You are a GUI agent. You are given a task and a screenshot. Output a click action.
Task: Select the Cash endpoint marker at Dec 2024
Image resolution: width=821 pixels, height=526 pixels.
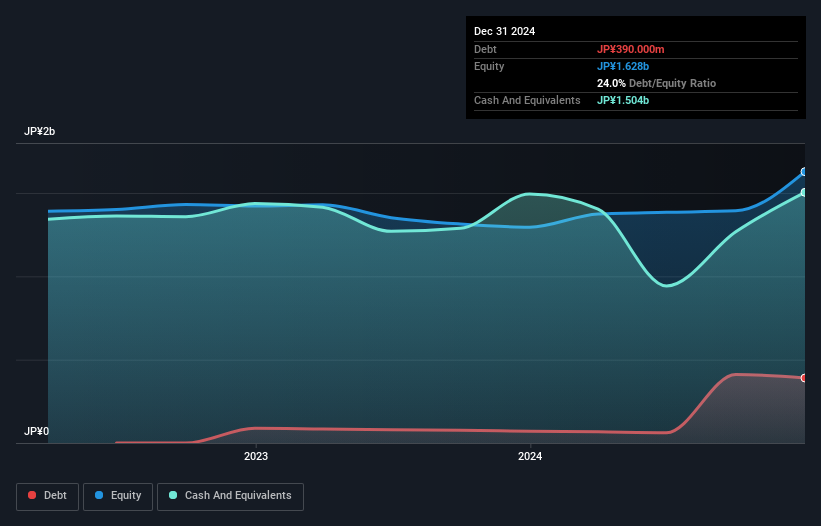coord(804,193)
